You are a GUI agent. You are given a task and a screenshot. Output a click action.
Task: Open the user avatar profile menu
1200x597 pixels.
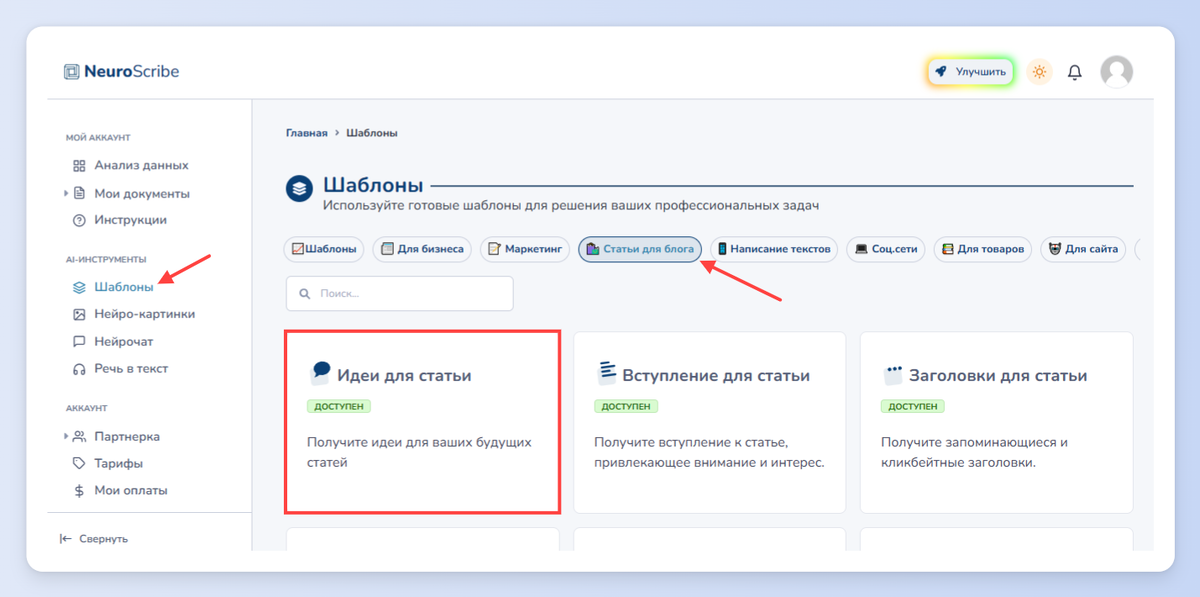point(1116,72)
